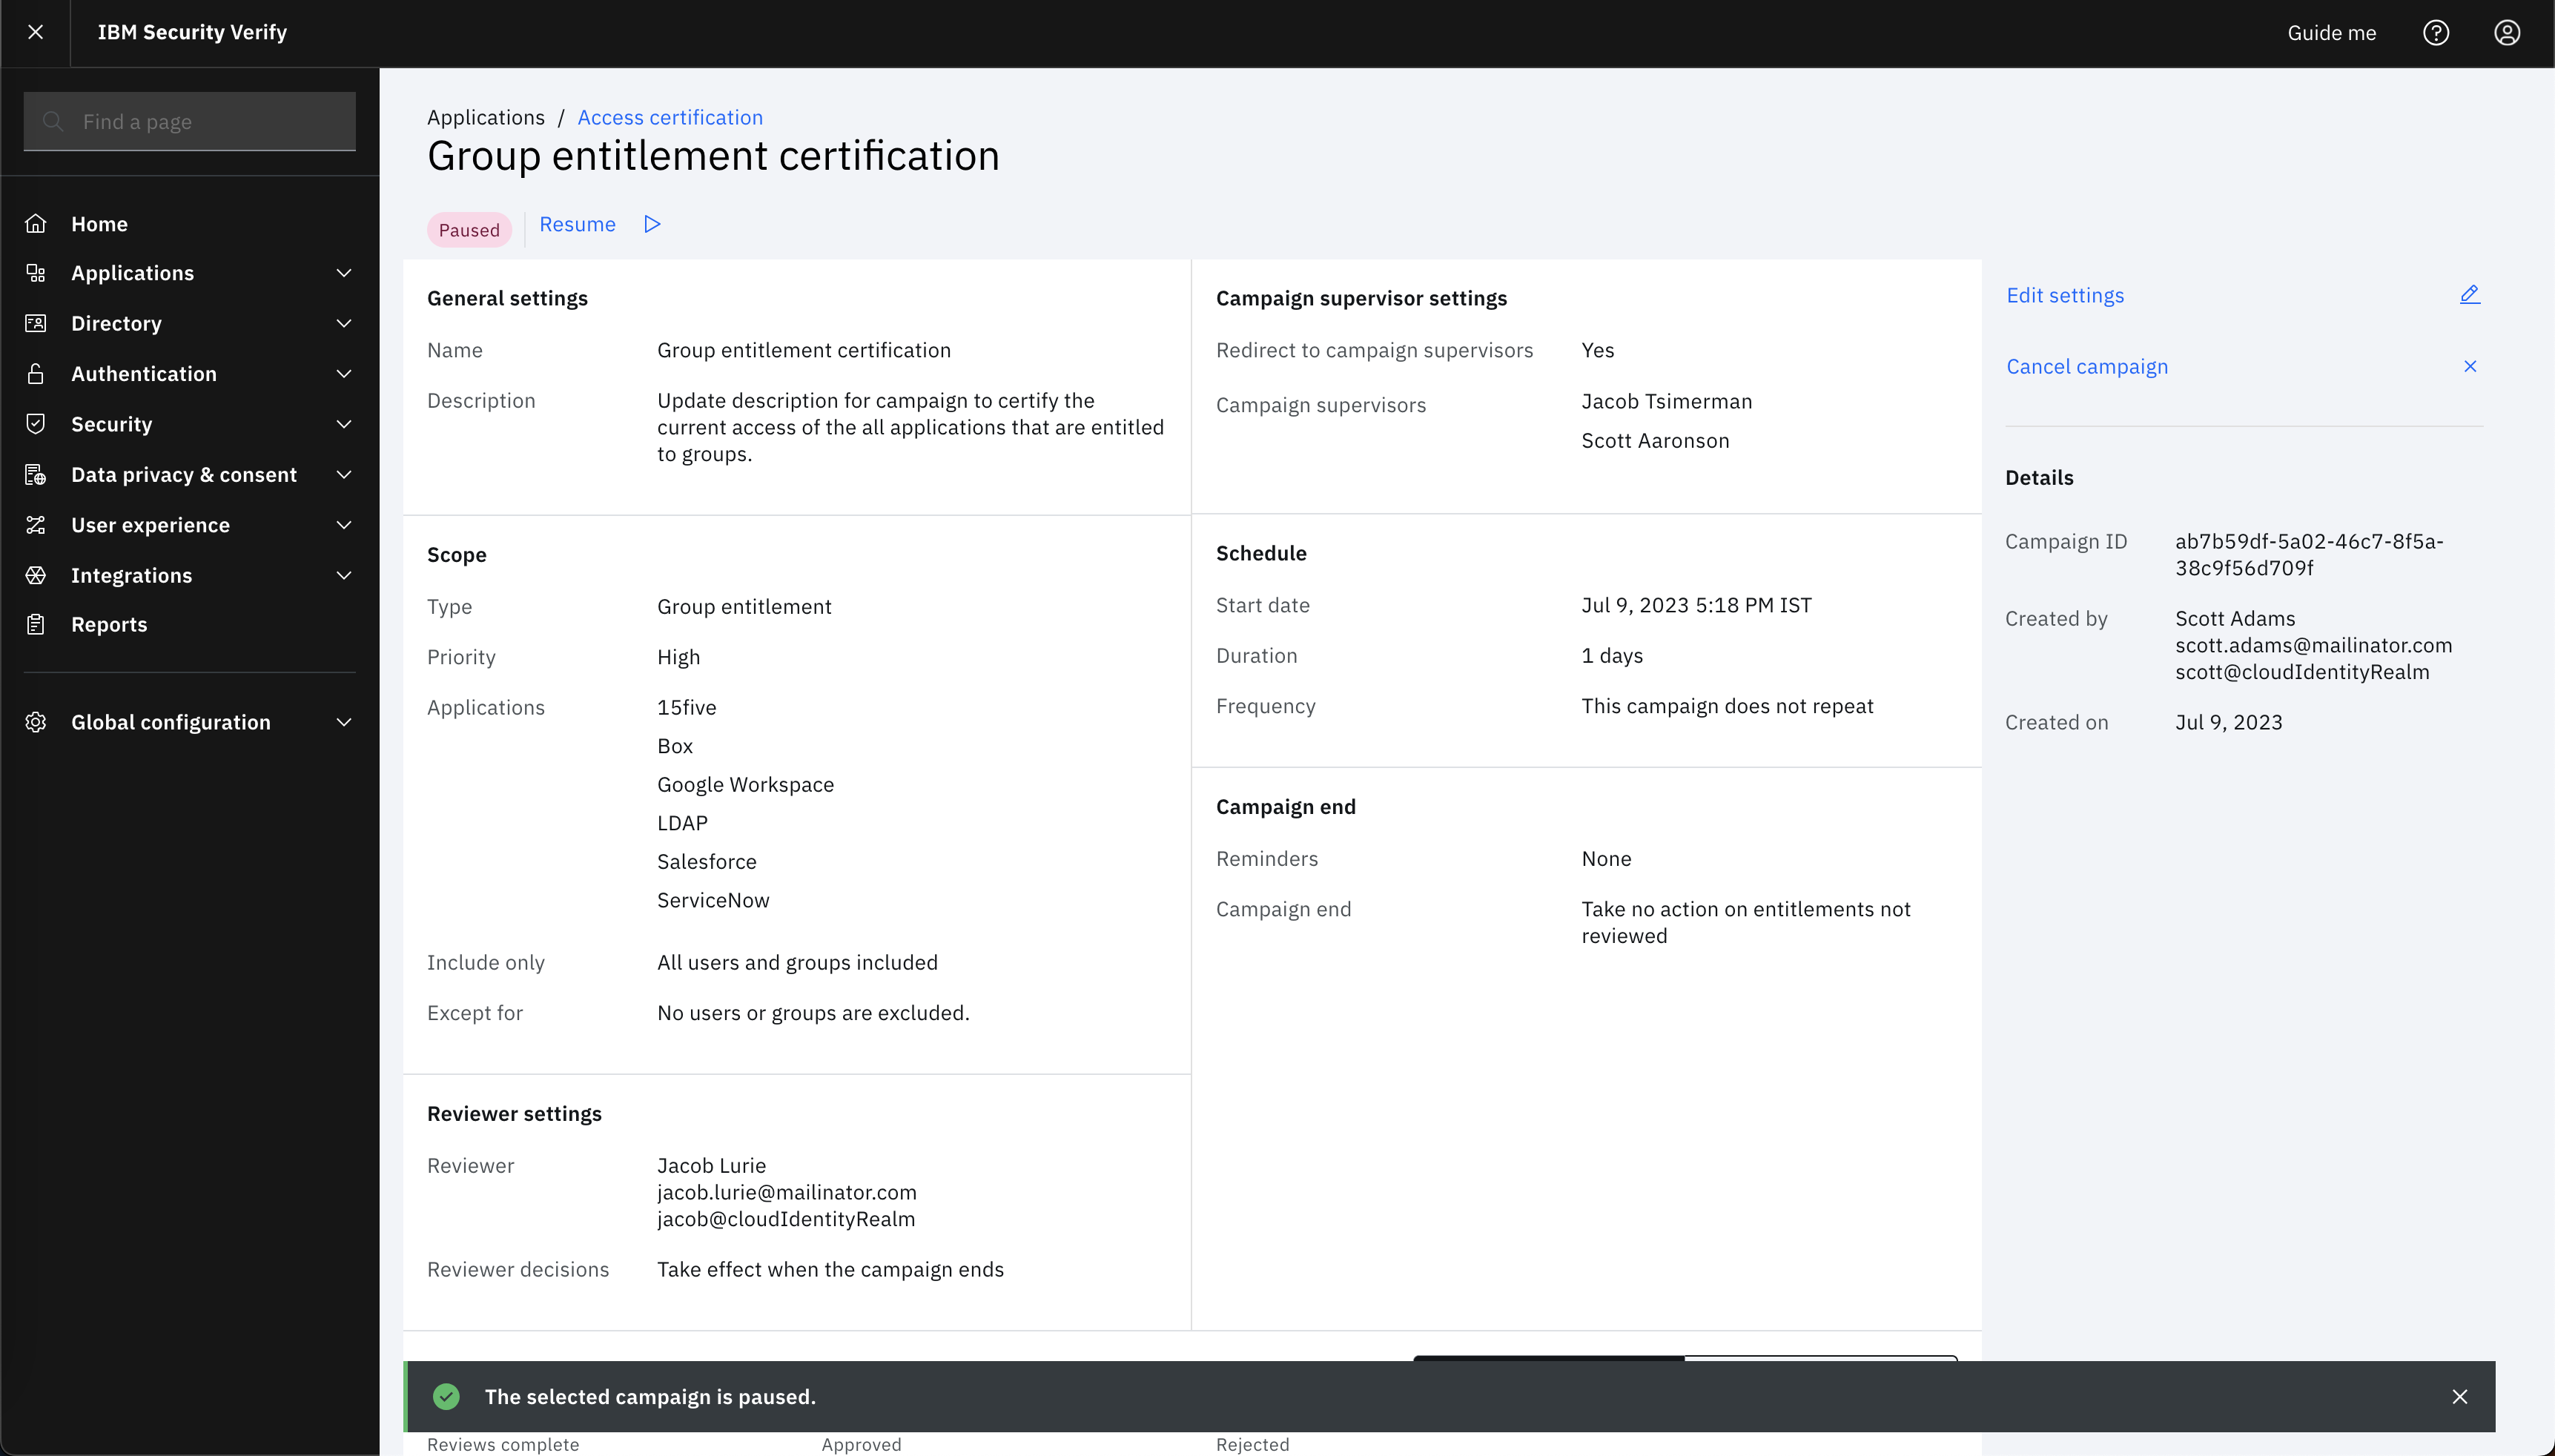Click the Guide me button
This screenshot has width=2555, height=1456.
[x=2331, y=33]
